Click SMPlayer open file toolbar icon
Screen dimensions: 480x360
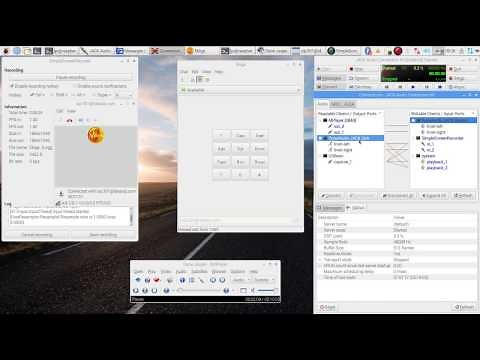tap(138, 280)
